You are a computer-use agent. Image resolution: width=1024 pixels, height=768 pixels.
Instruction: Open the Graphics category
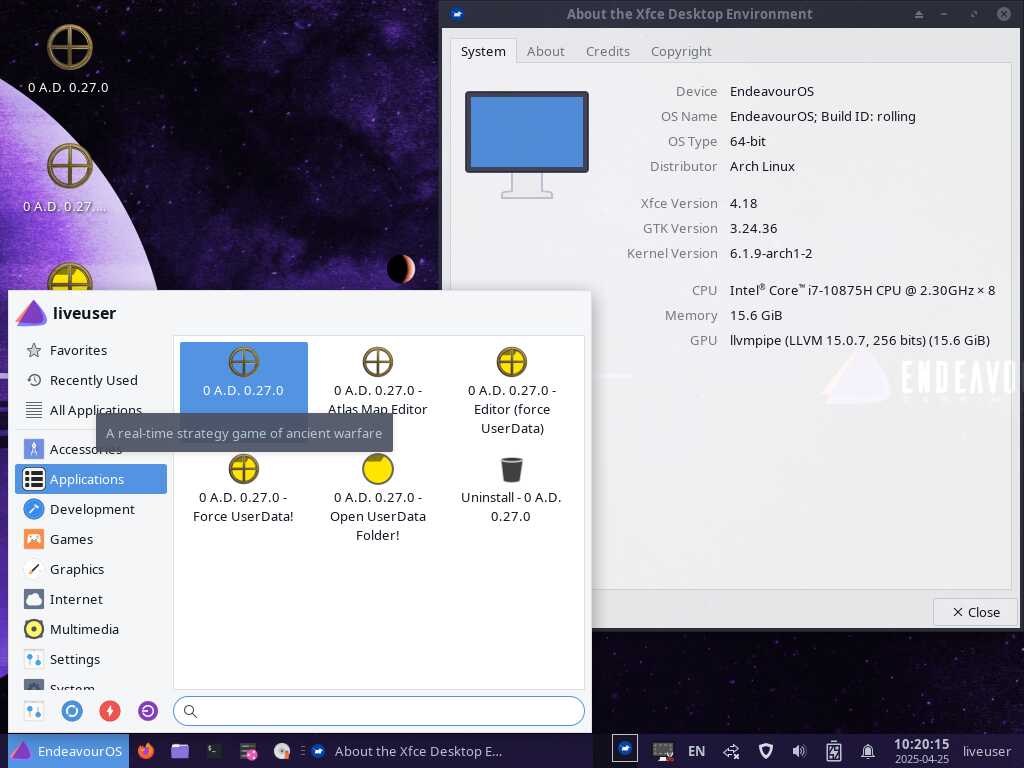pyautogui.click(x=91, y=569)
